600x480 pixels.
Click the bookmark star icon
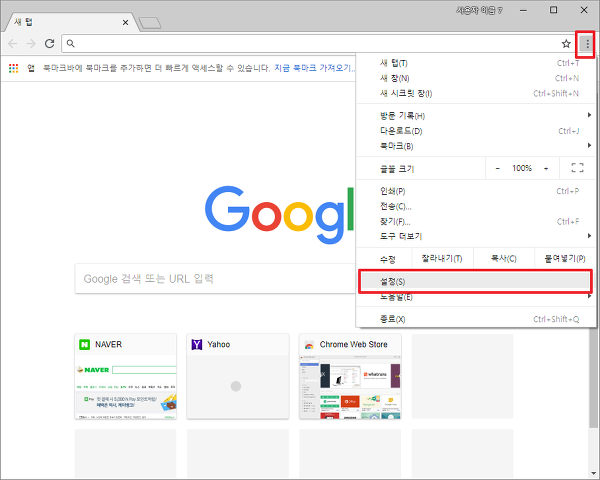[x=566, y=44]
